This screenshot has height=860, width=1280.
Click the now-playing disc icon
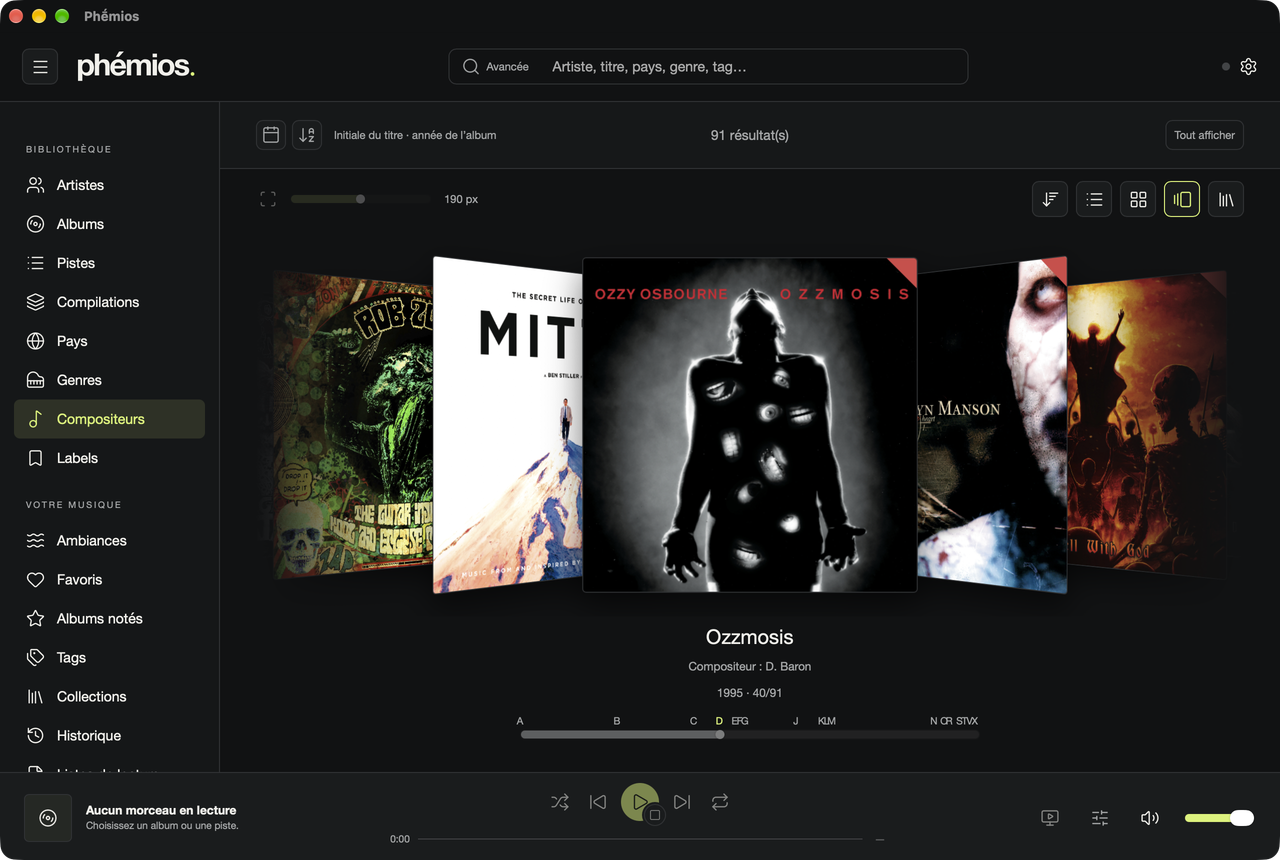(x=48, y=818)
